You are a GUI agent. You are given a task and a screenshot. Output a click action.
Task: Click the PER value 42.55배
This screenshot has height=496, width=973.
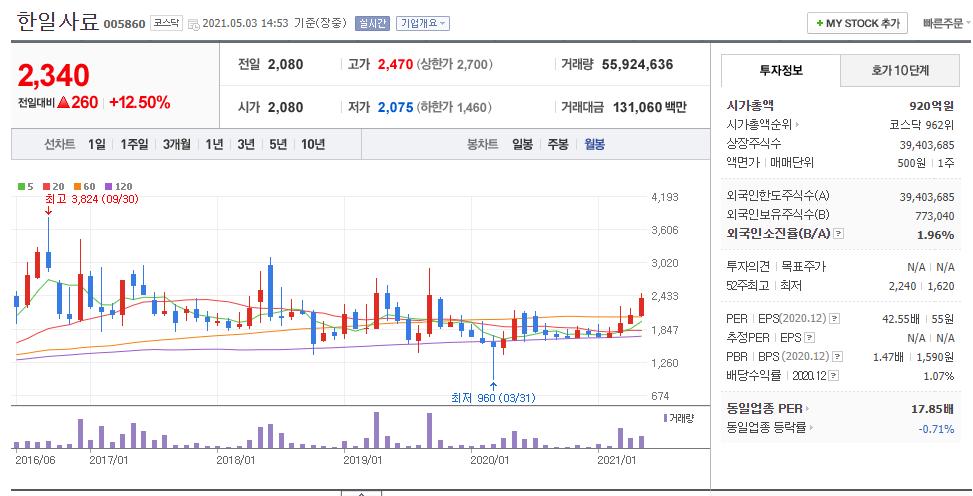pos(901,319)
